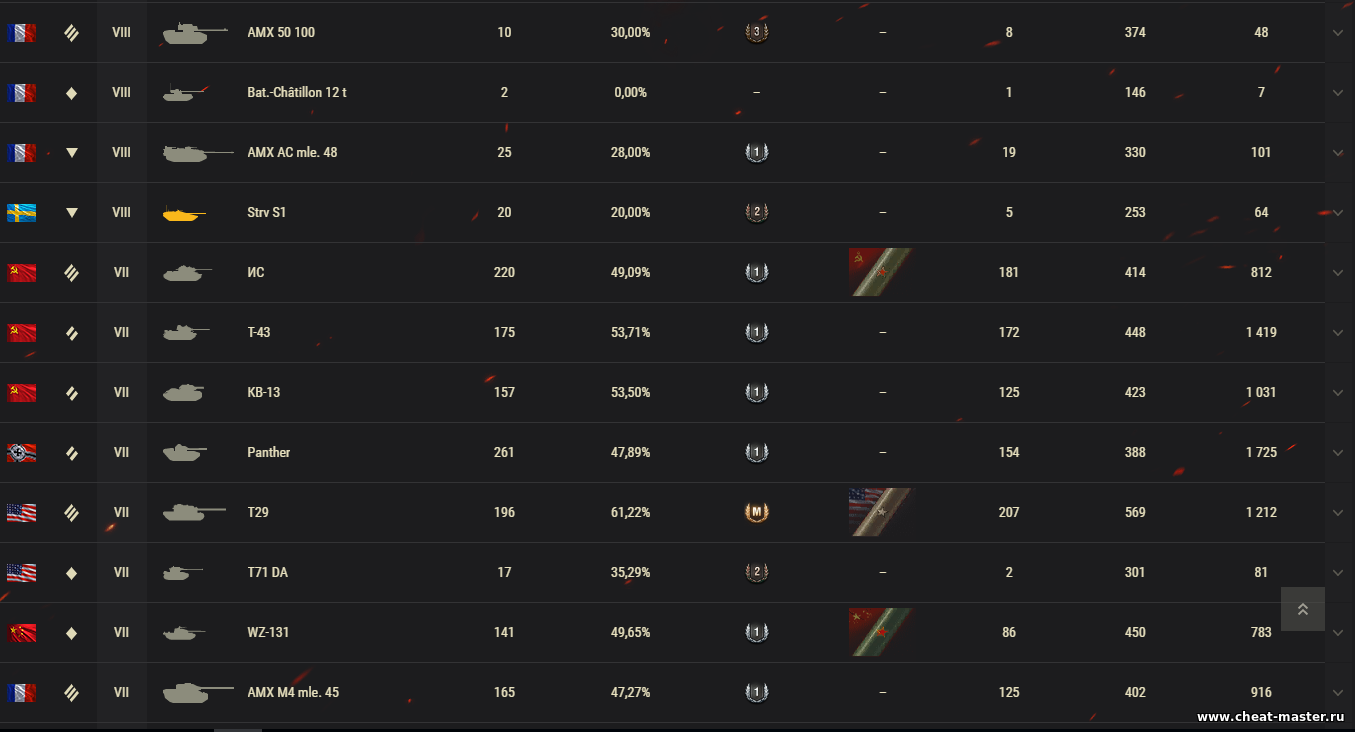
Task: Open the КВ-13 vehicle name link
Action: point(264,393)
